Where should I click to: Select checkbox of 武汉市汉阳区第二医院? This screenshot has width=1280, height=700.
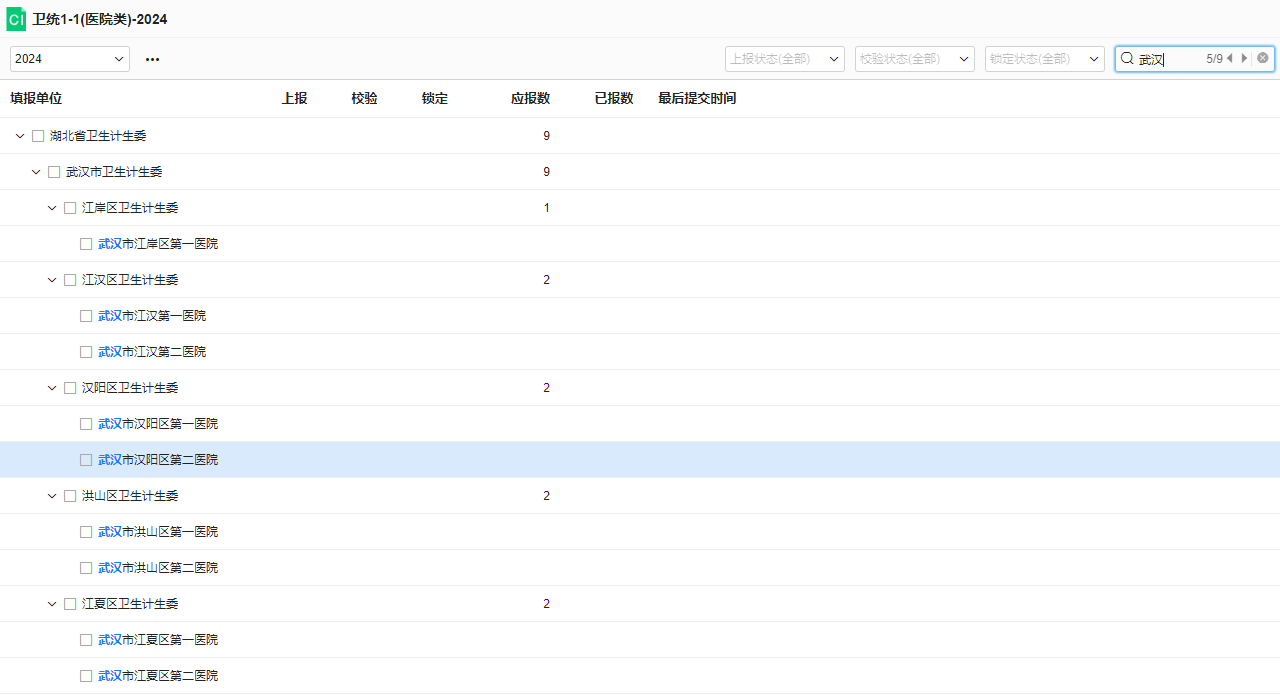(86, 460)
